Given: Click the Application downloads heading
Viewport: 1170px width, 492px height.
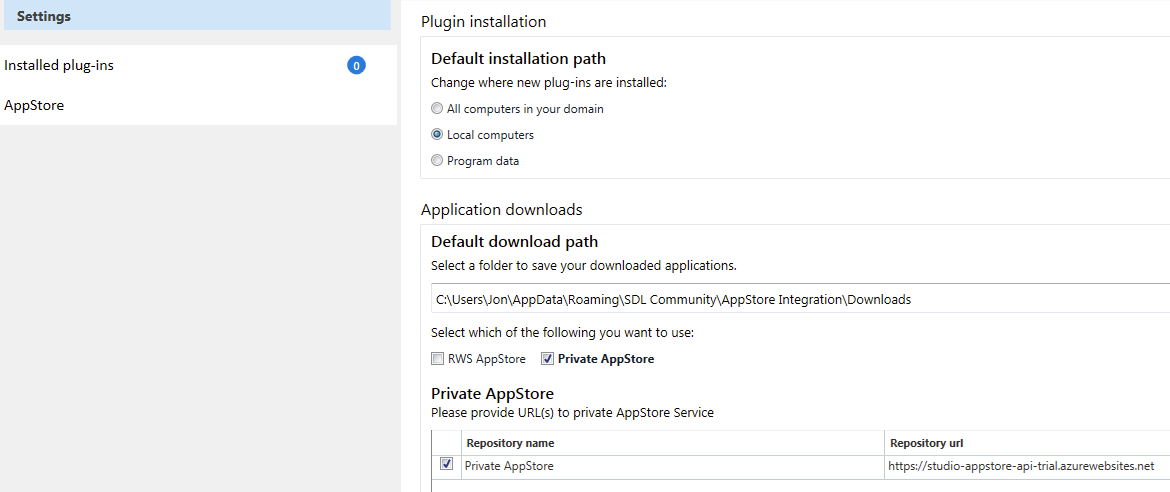Looking at the screenshot, I should [x=501, y=209].
